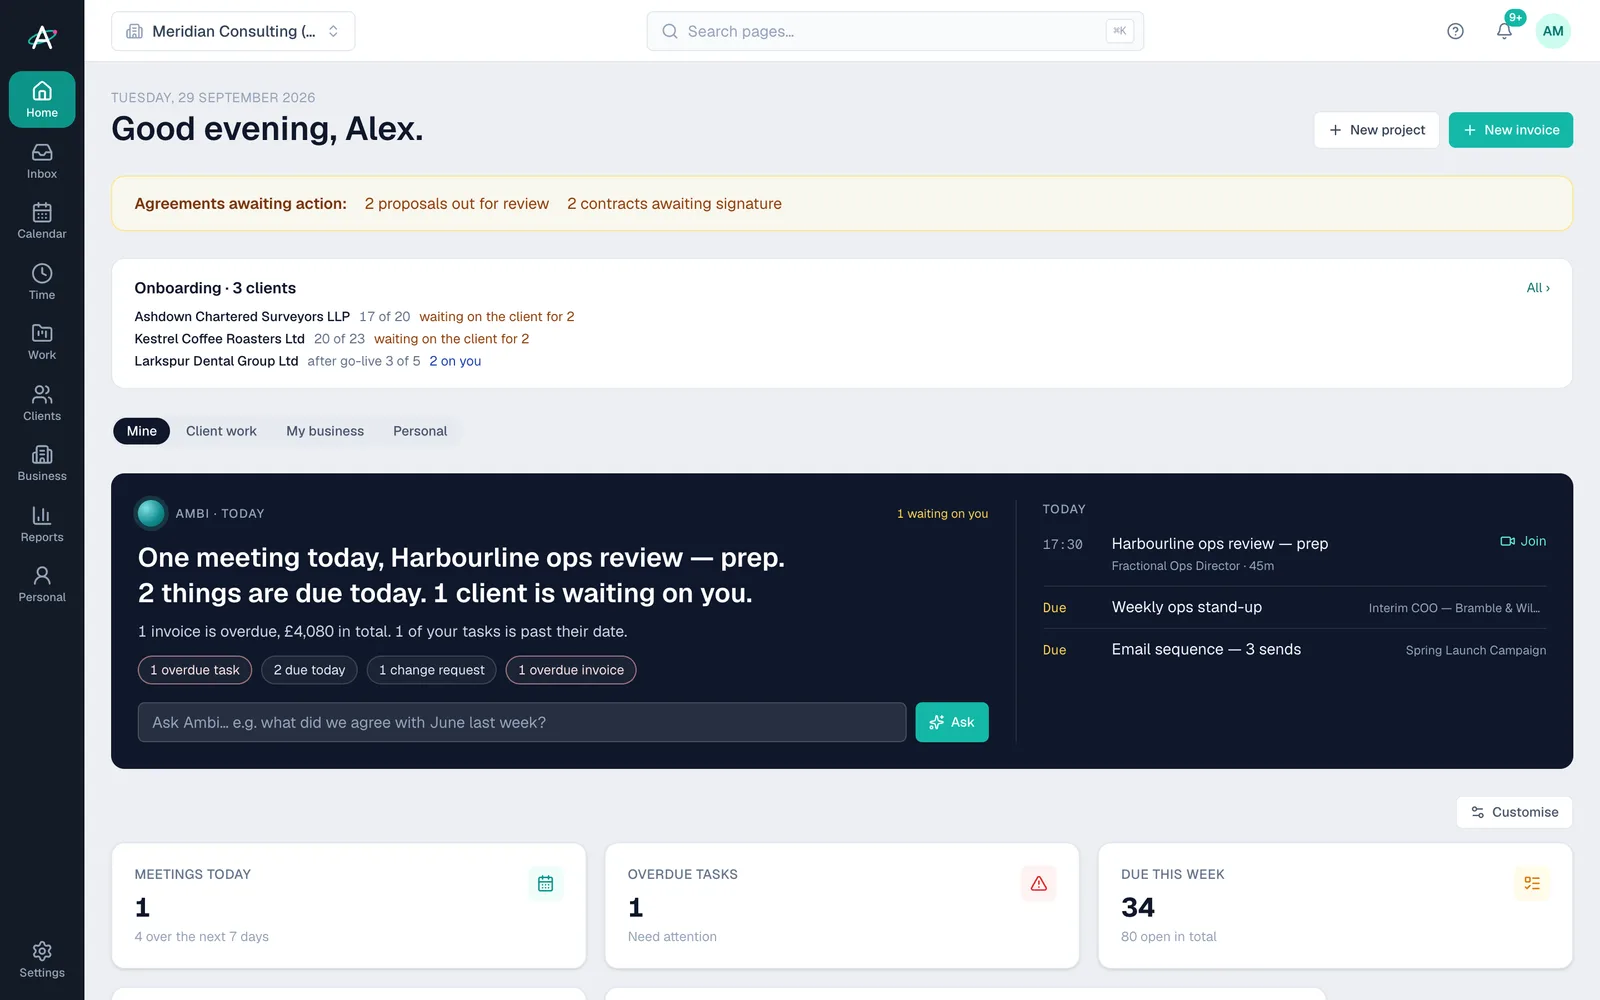Open Ashdown Chartered Surveyors LLP onboarding
Viewport: 1600px width, 1000px height.
coord(242,317)
